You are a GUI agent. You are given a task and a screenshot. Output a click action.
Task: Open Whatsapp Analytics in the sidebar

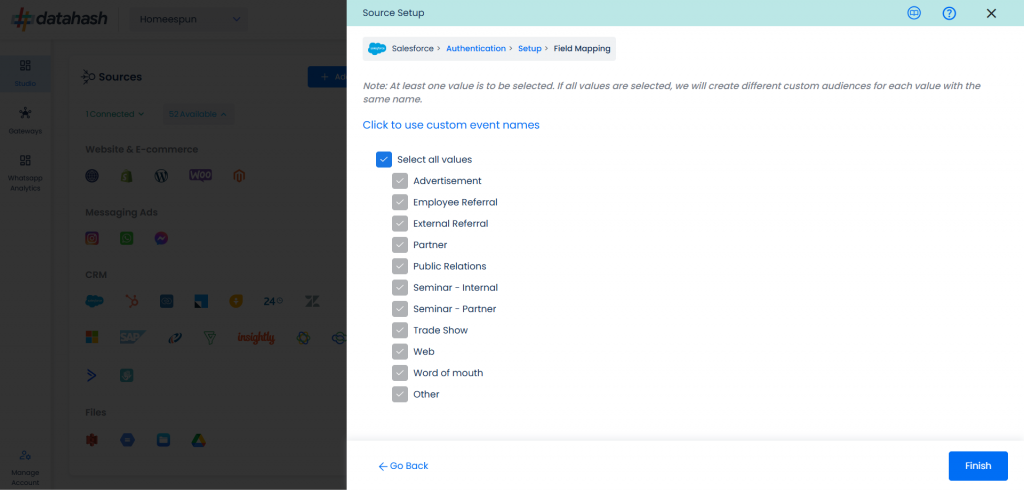click(x=25, y=173)
